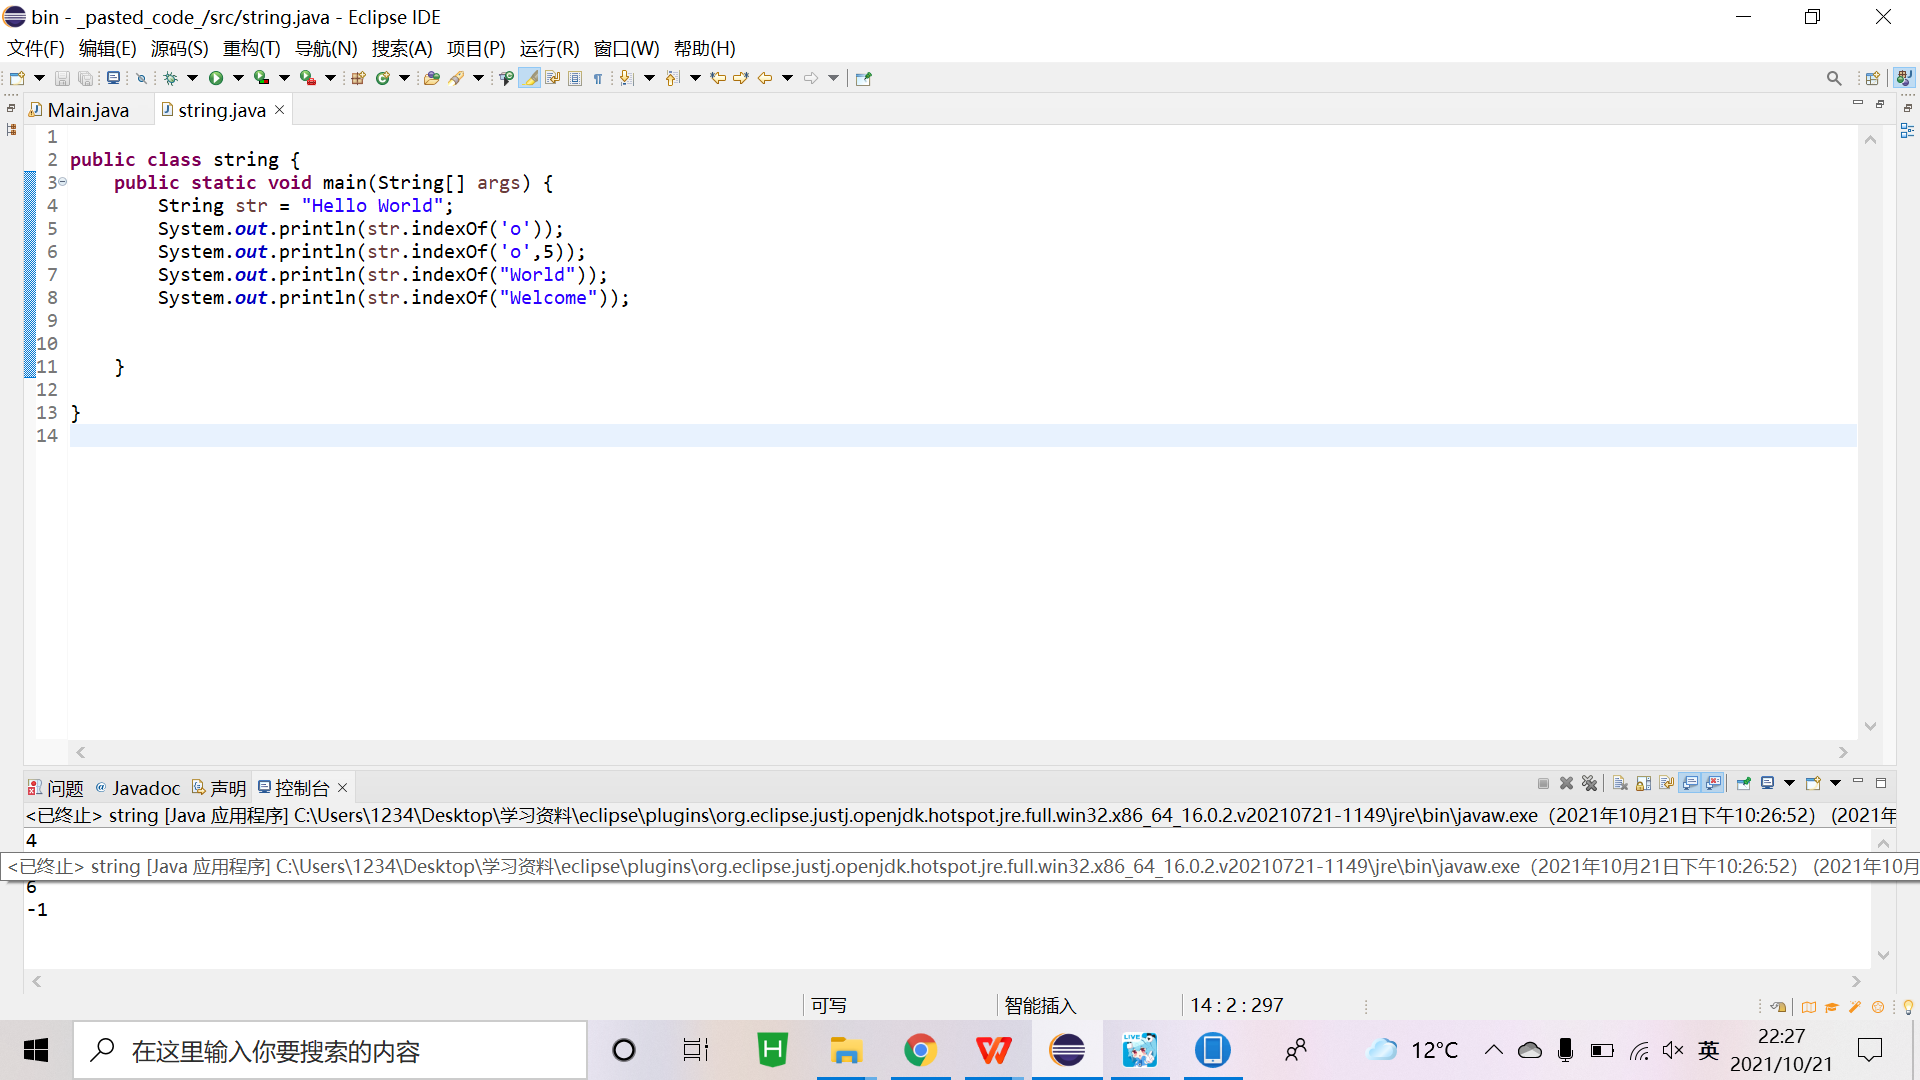Open the 运行(R) menu
Image resolution: width=1920 pixels, height=1080 pixels.
[x=549, y=48]
